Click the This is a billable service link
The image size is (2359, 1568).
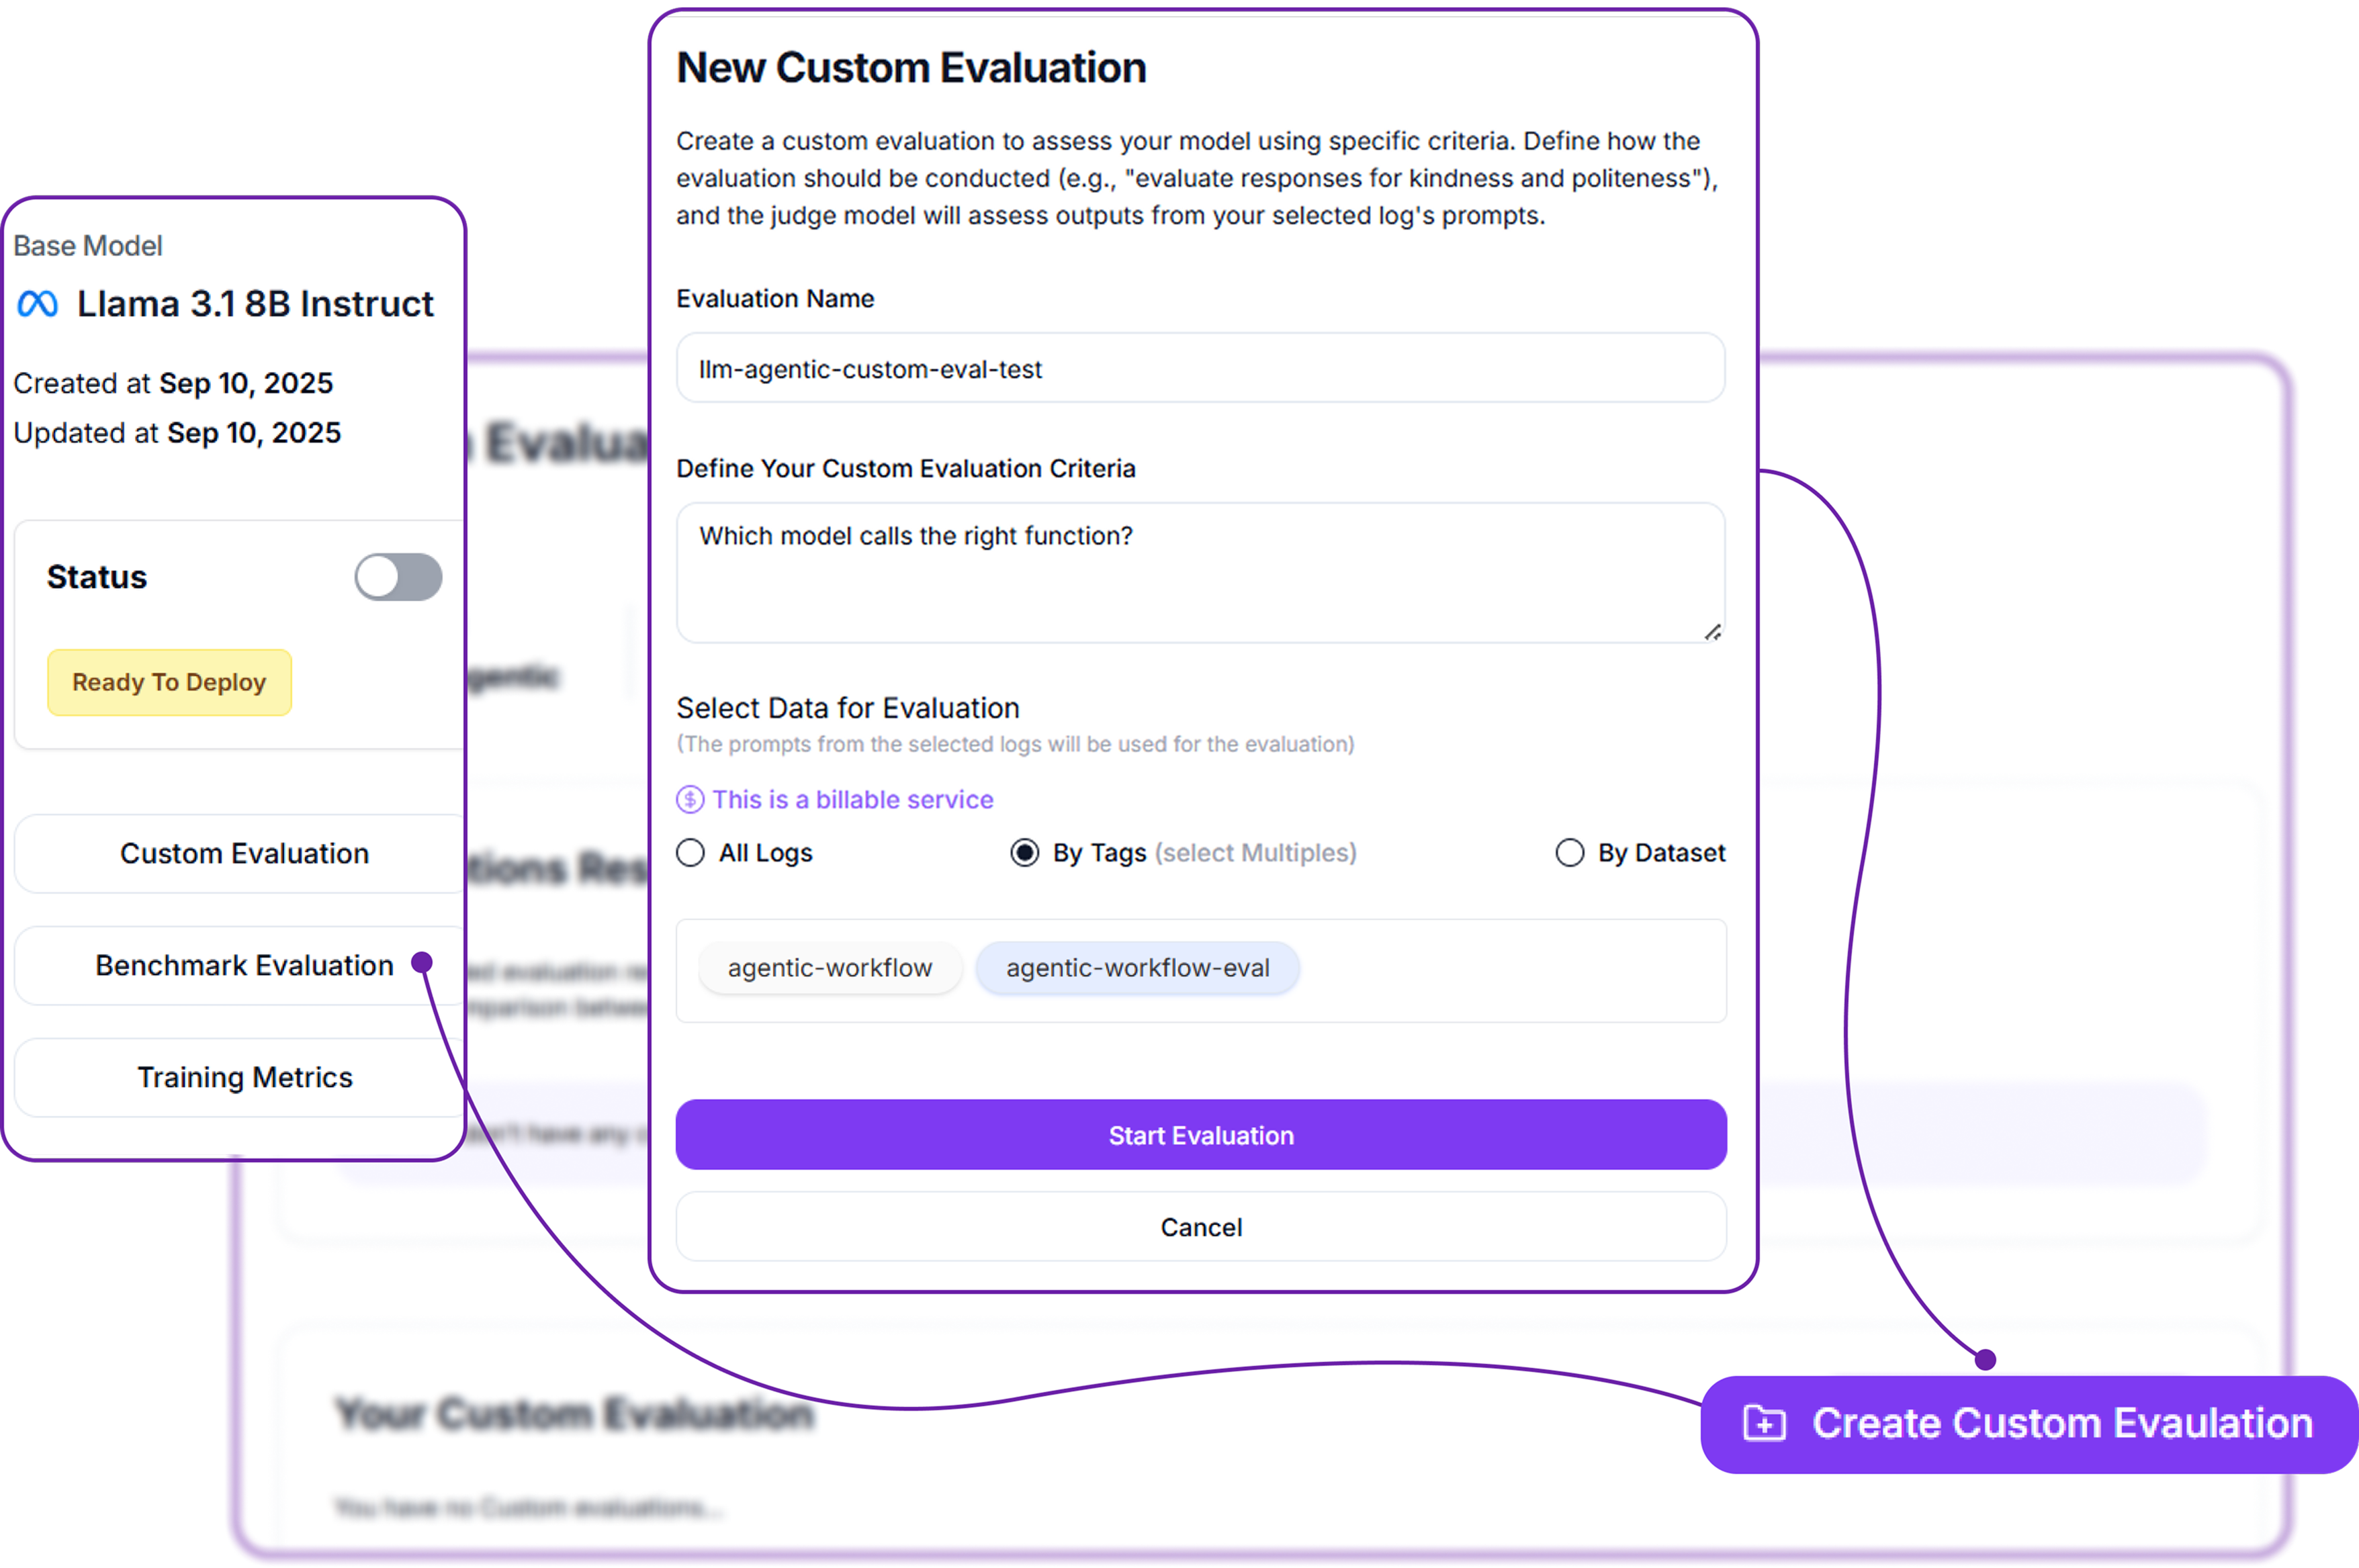(x=853, y=800)
